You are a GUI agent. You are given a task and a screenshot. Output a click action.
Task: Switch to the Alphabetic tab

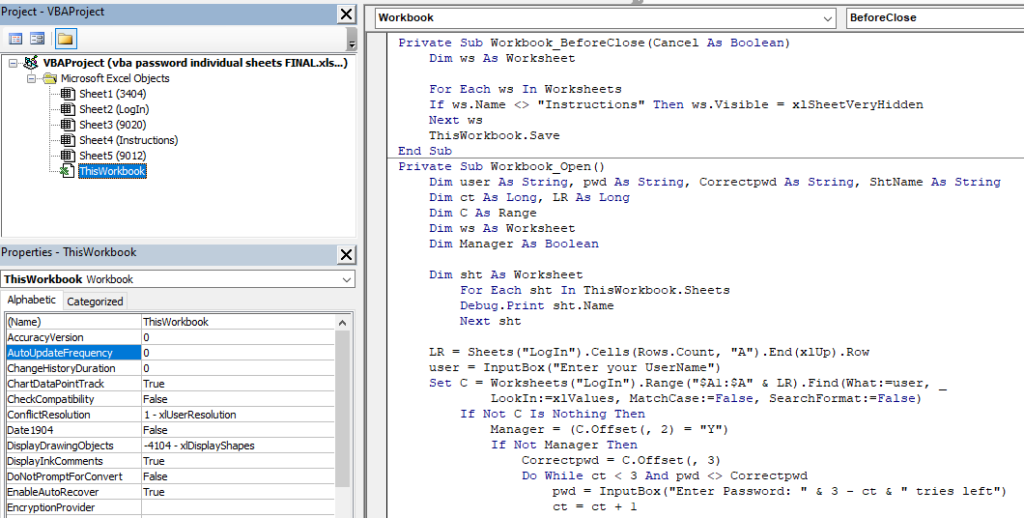(32, 301)
